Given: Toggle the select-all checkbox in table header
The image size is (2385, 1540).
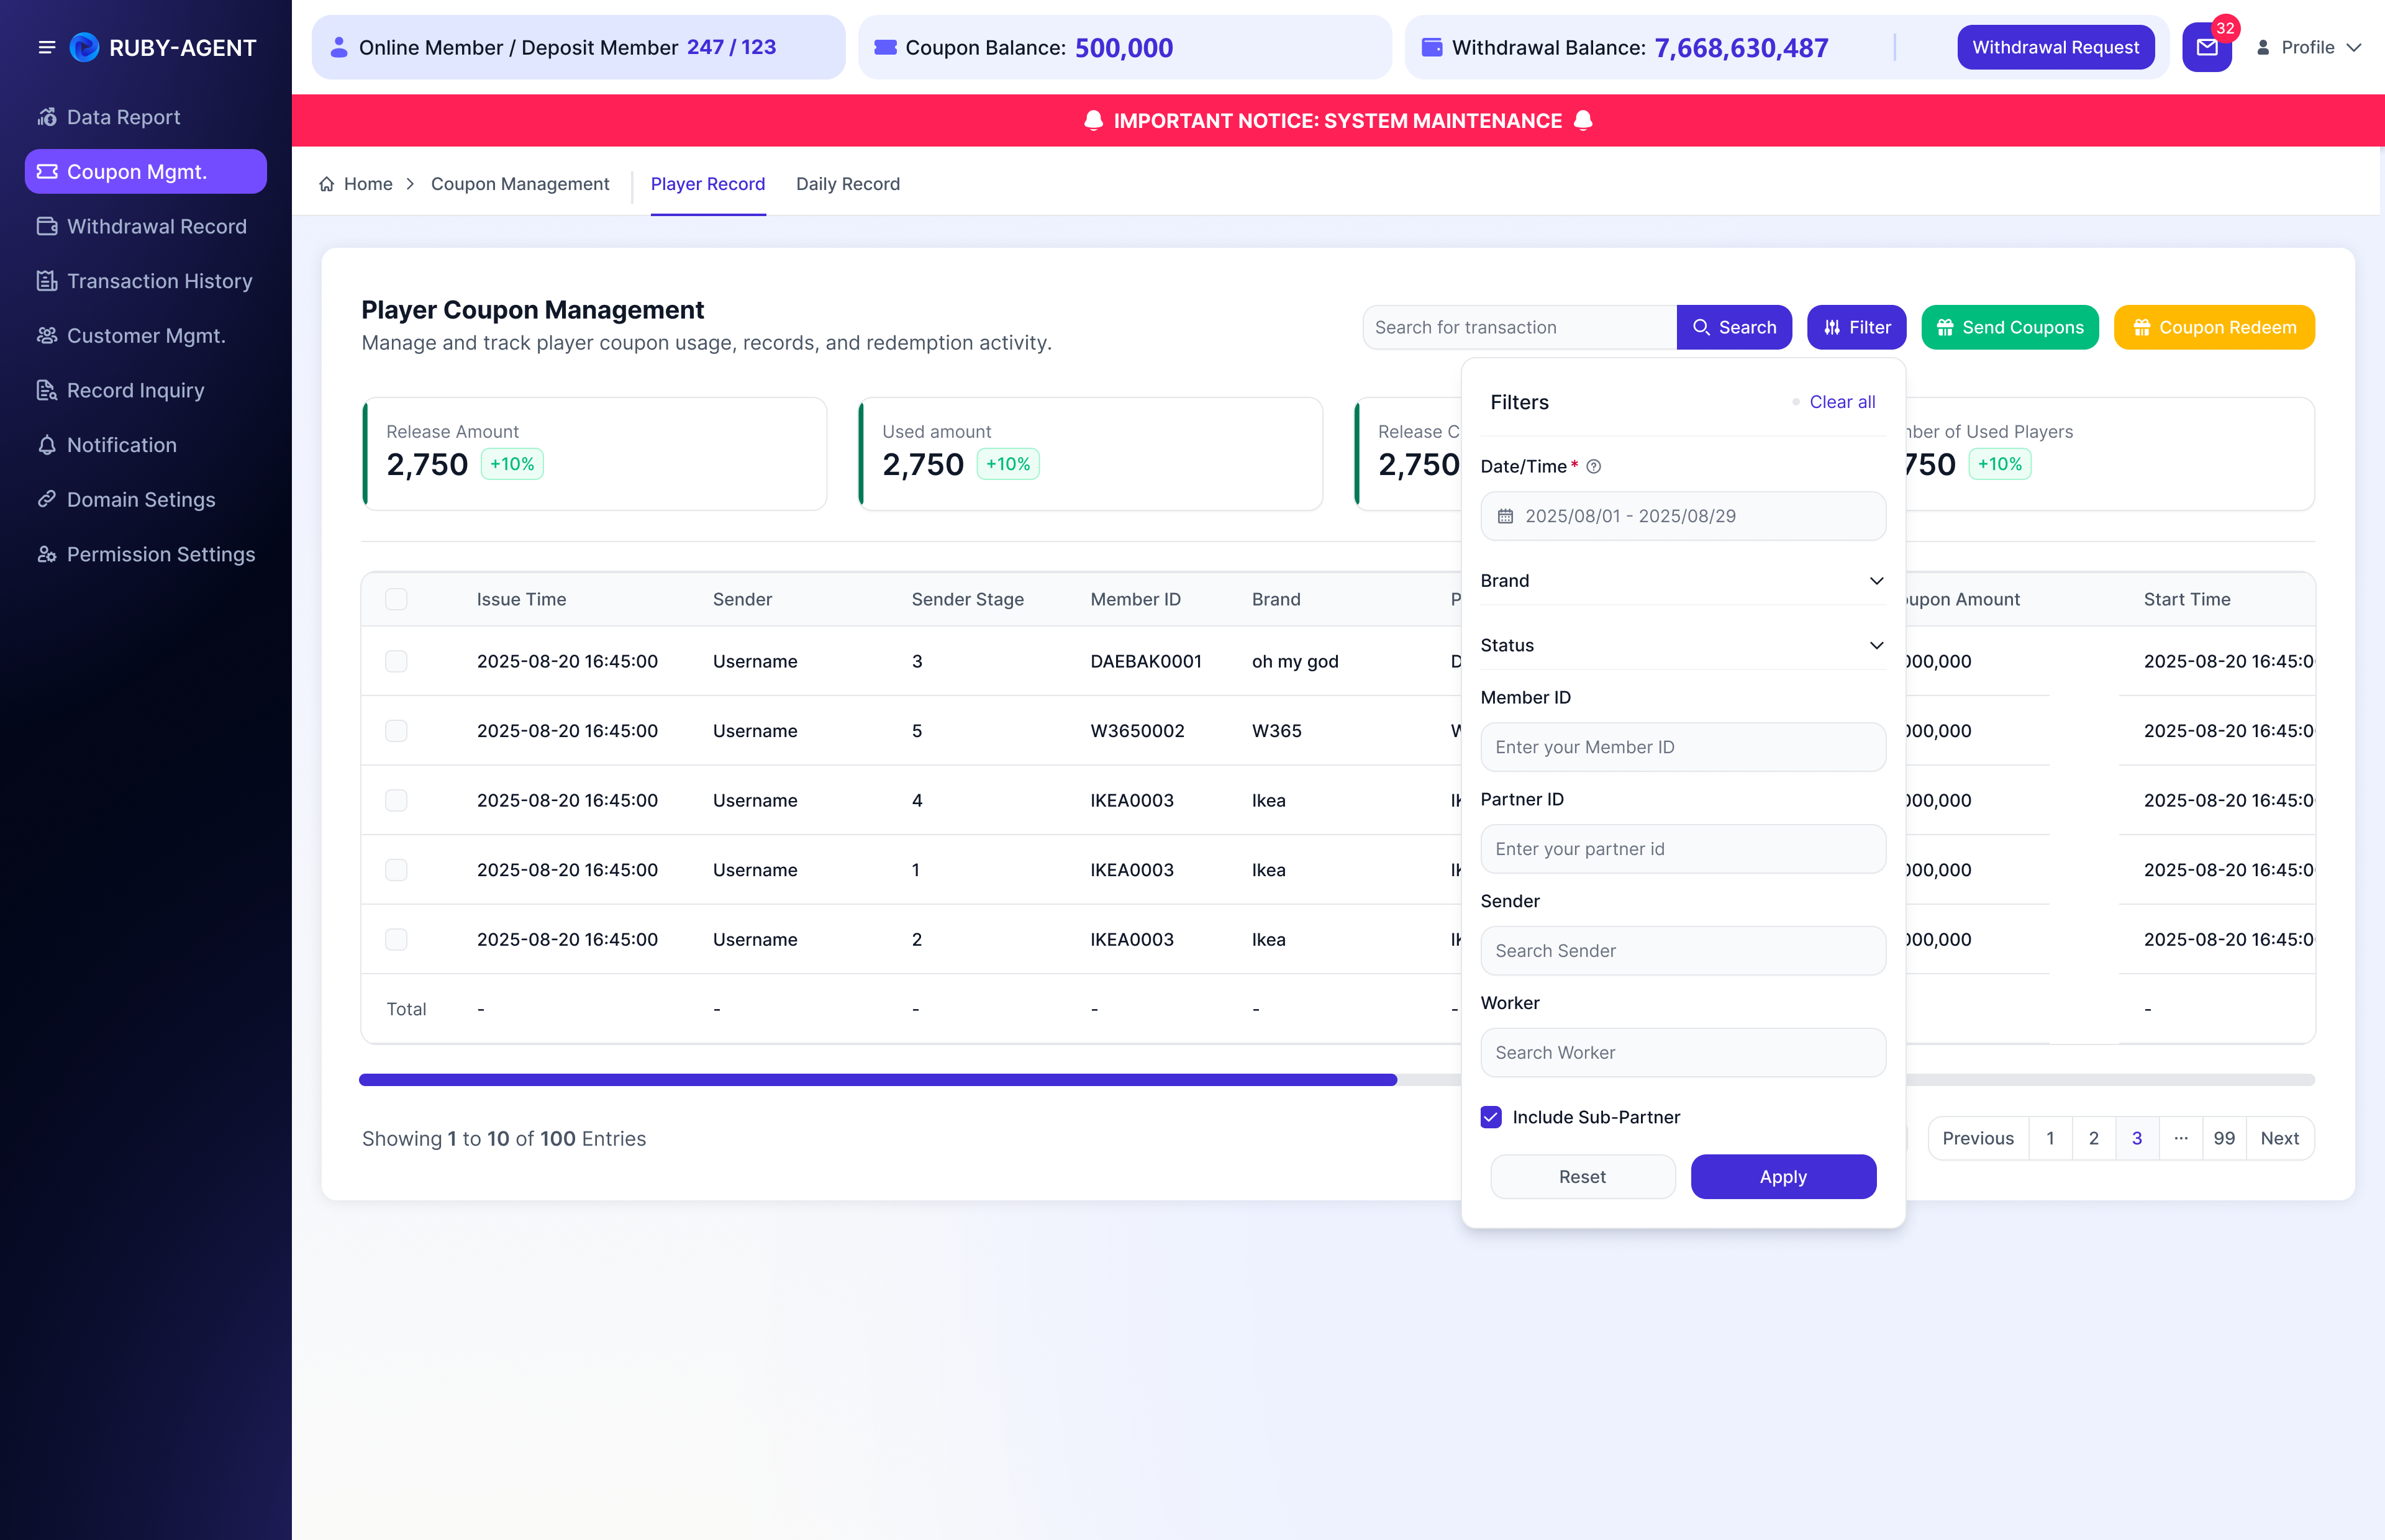Looking at the screenshot, I should tap(396, 599).
